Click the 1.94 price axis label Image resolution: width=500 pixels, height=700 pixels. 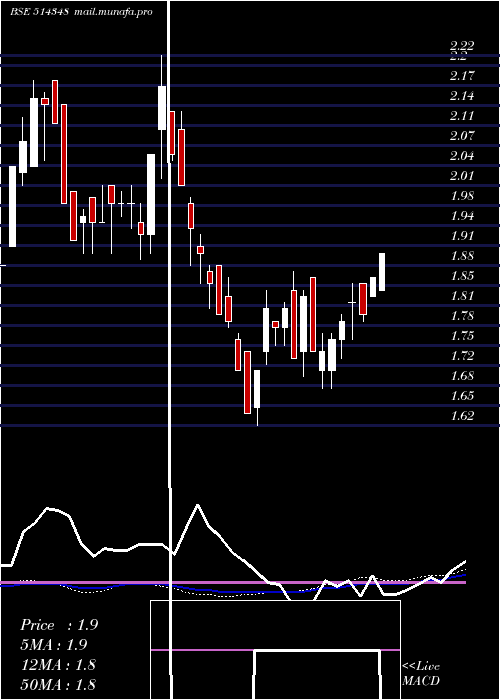click(462, 216)
